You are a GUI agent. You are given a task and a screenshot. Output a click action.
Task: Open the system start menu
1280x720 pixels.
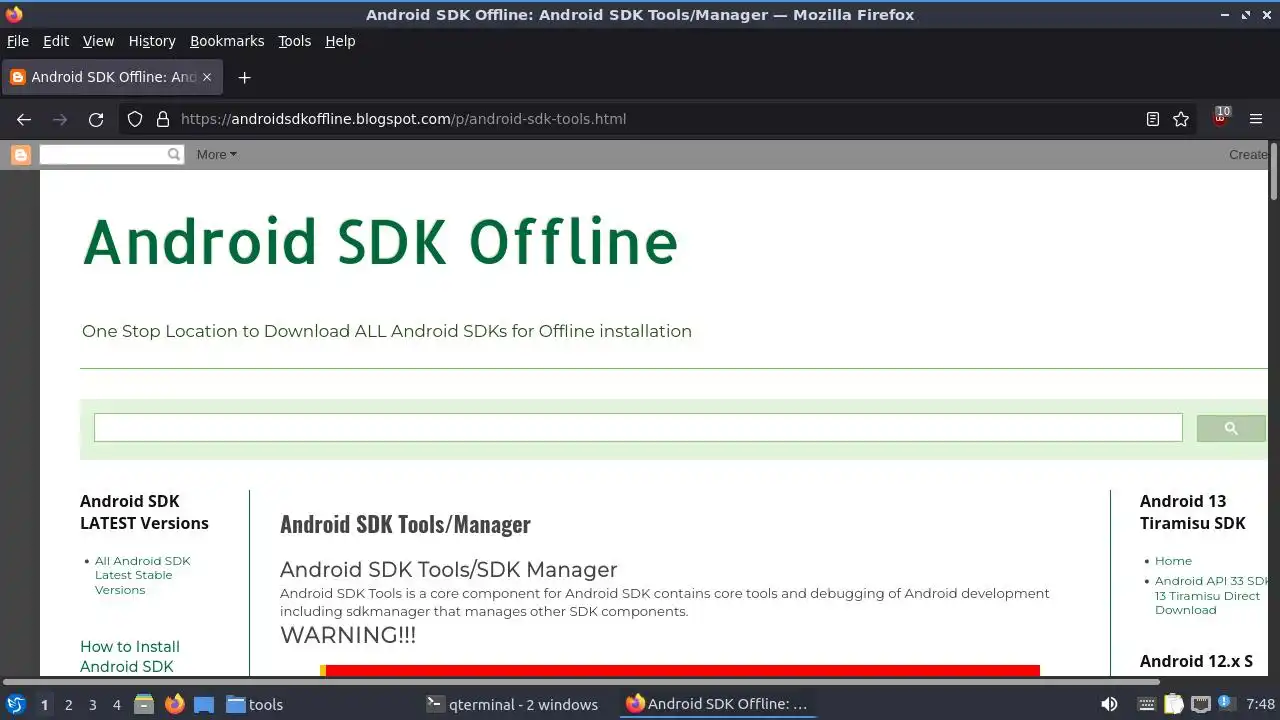pyautogui.click(x=16, y=704)
